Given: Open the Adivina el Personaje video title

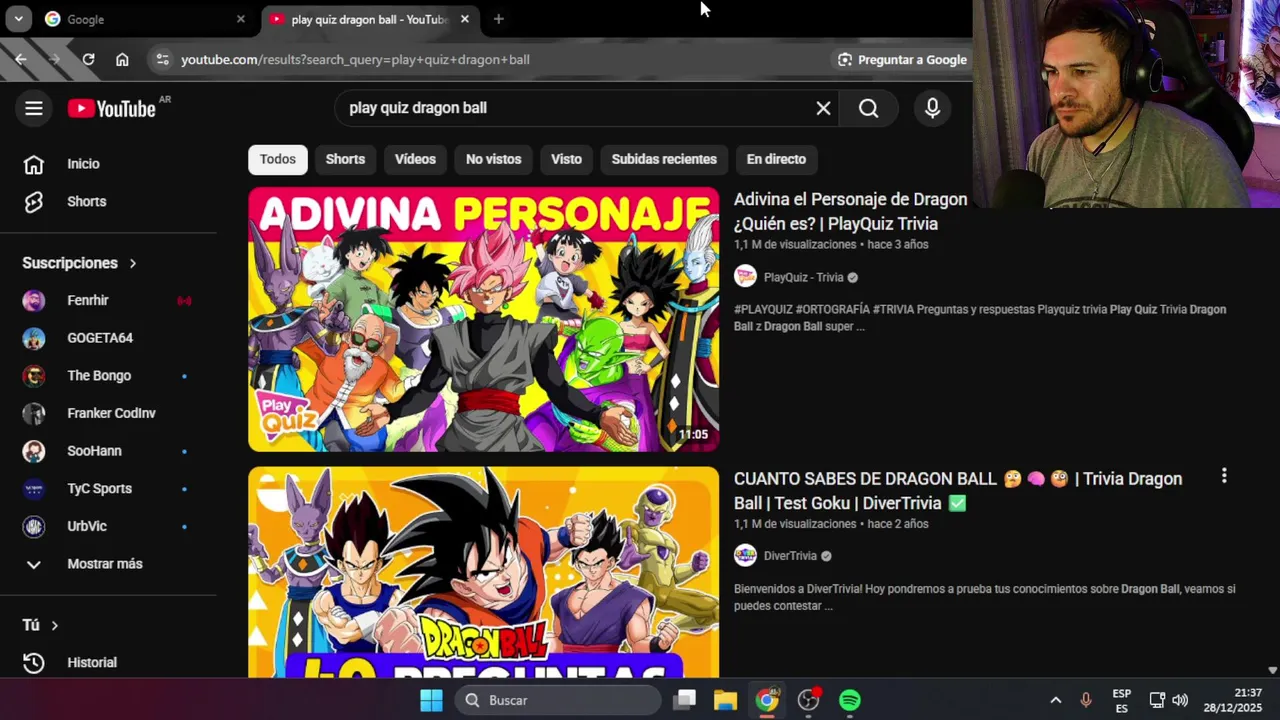Looking at the screenshot, I should coord(850,212).
